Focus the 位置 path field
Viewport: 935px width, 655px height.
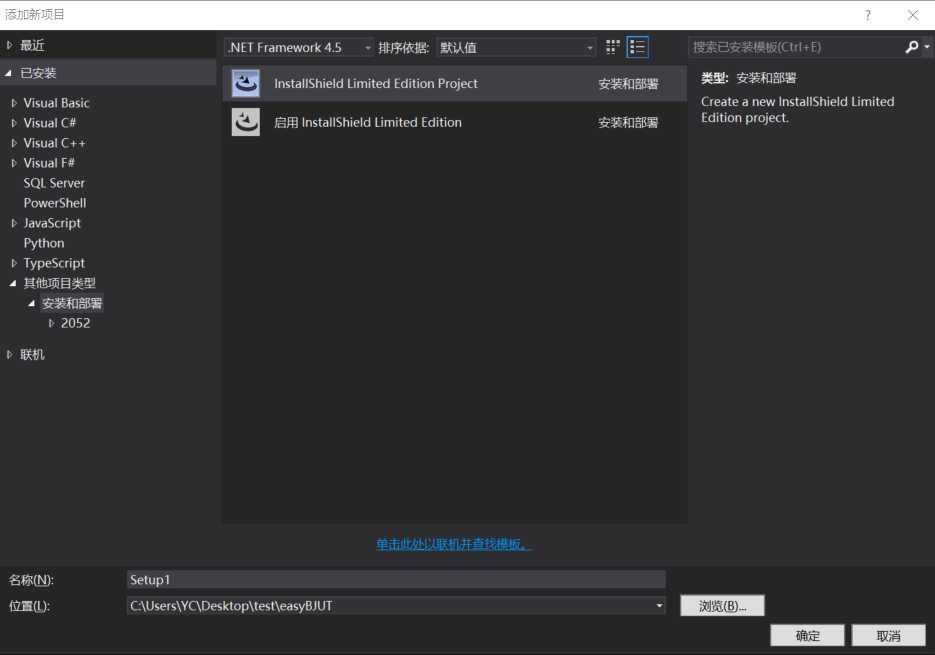396,605
